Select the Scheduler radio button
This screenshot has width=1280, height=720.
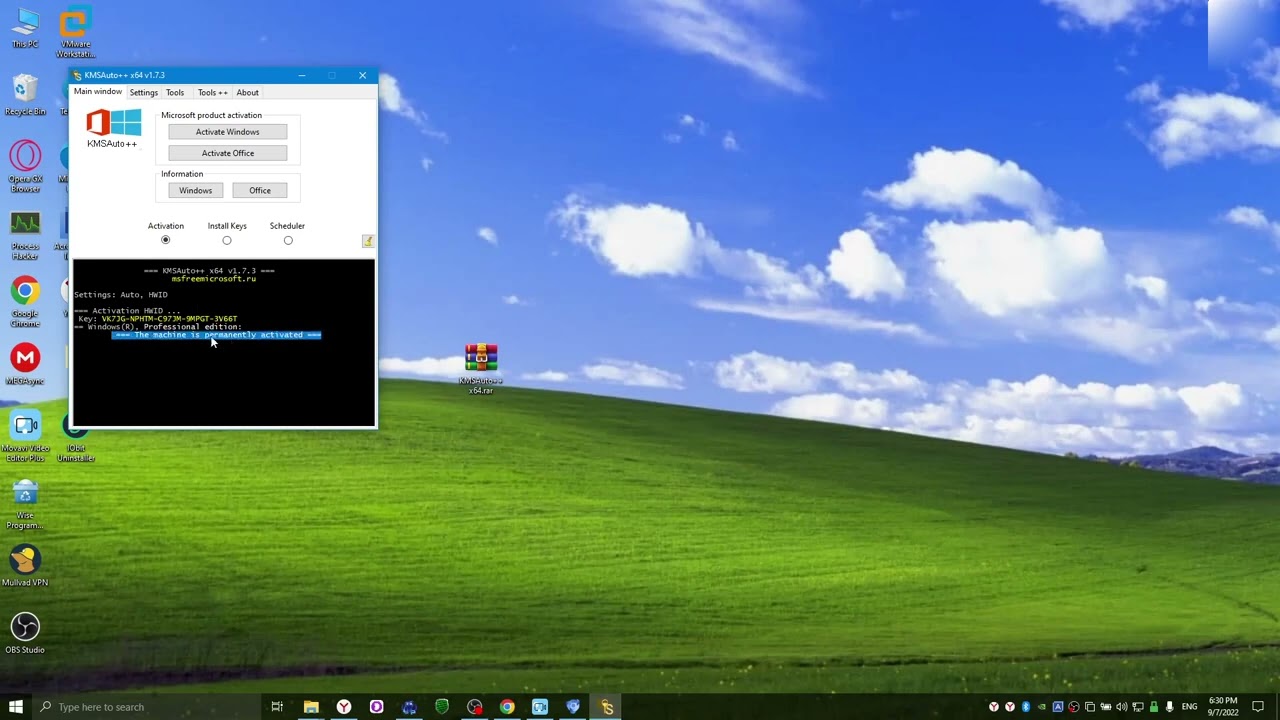(x=288, y=240)
